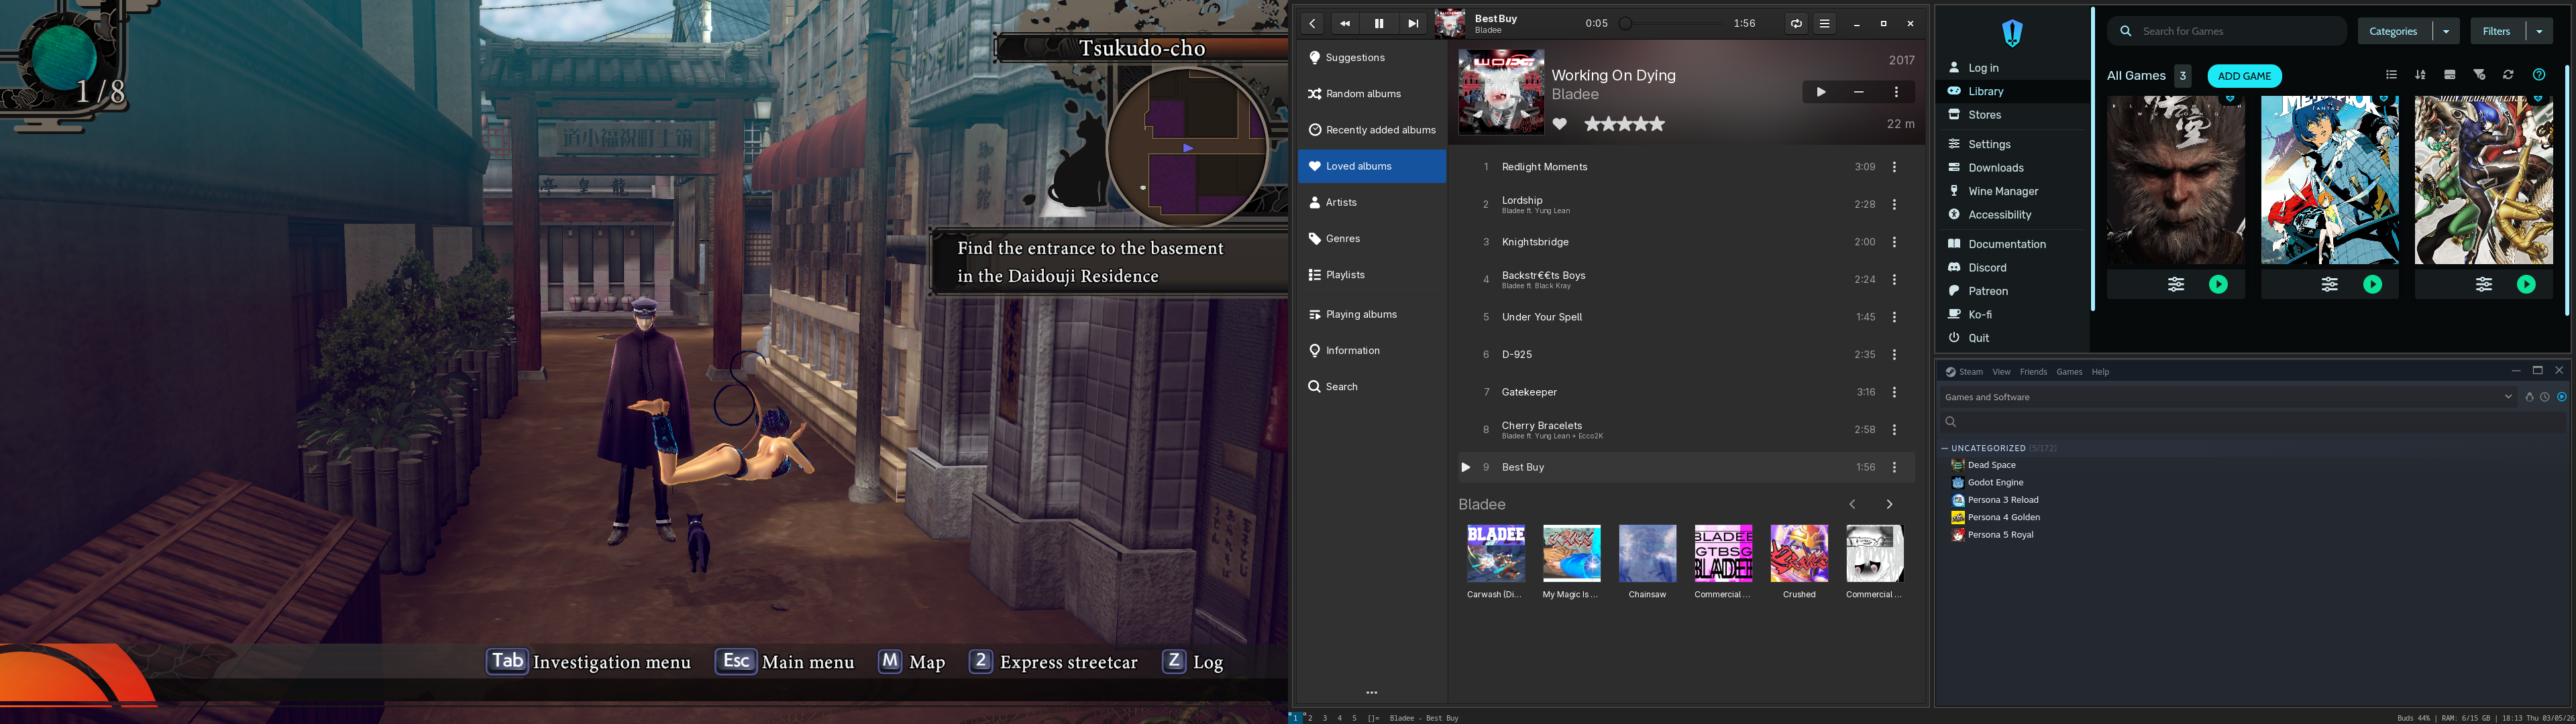
Task: Open the music player hamburger menu
Action: click(1824, 24)
